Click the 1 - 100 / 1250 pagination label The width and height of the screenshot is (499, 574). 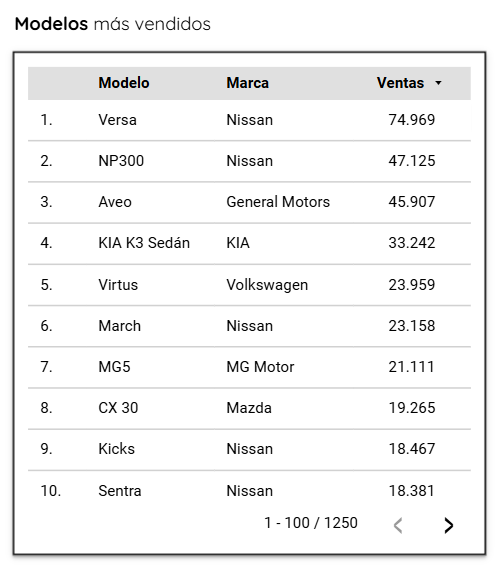pyautogui.click(x=311, y=523)
